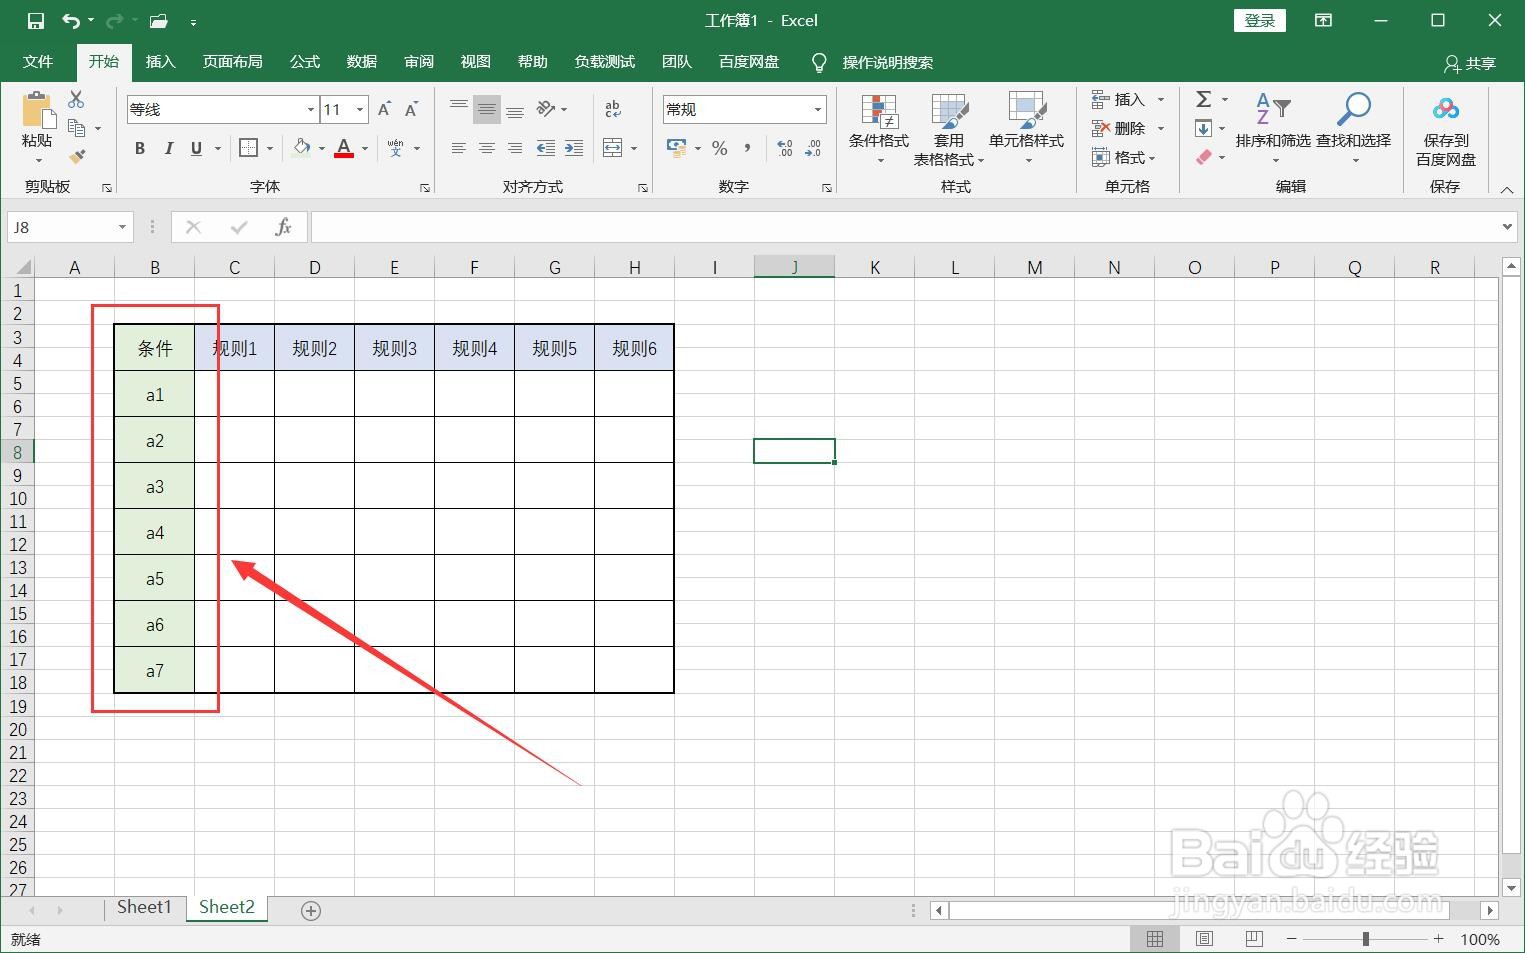The height and width of the screenshot is (953, 1525).
Task: Open the Conditional Formatting menu
Action: point(879,130)
